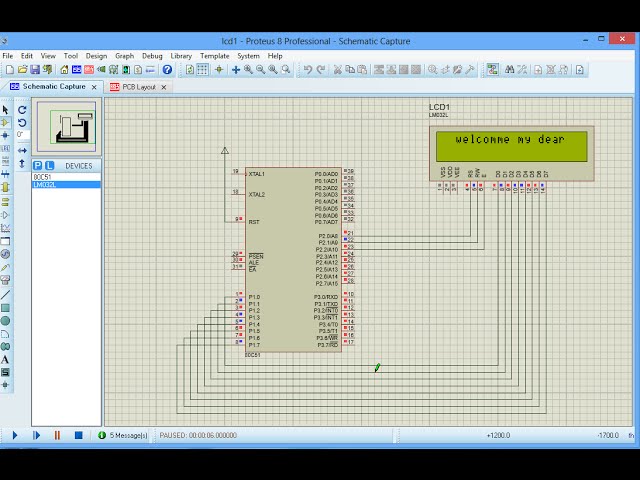
Task: Click the Redo arrow icon
Action: pos(321,70)
